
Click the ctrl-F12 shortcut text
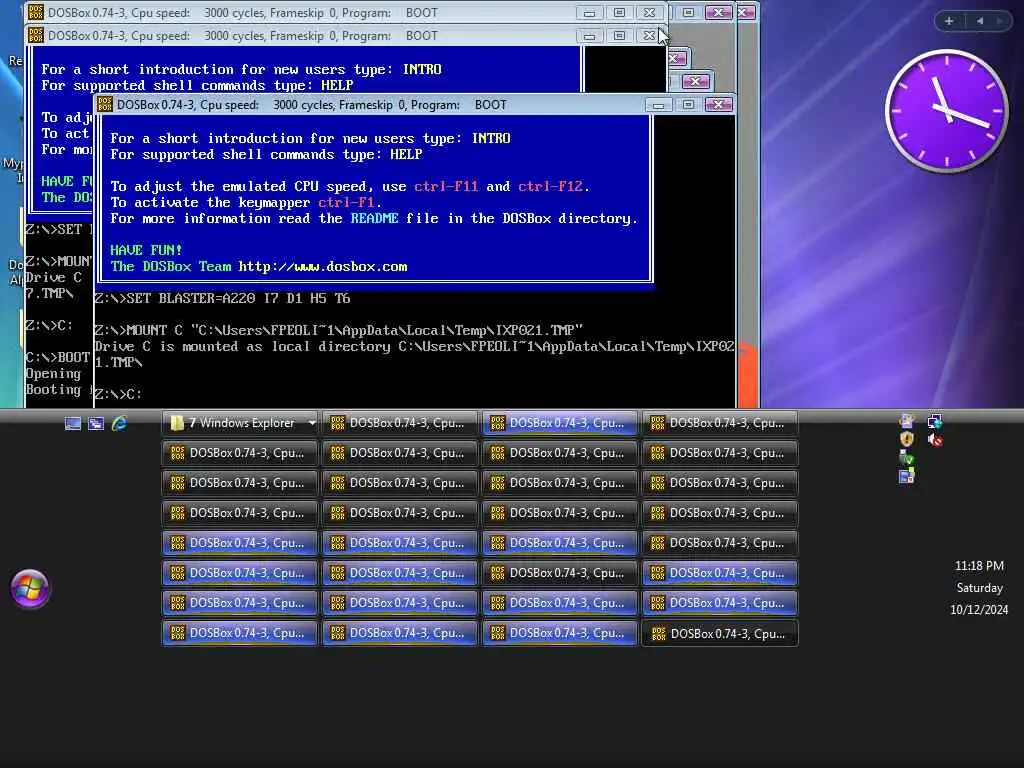pos(550,187)
